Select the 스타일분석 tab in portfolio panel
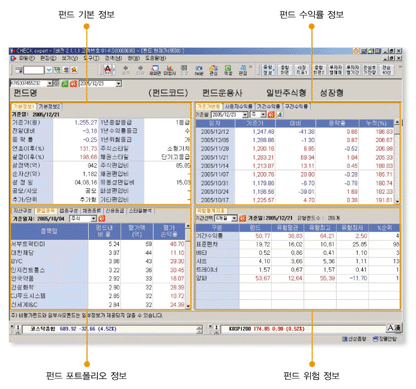 140,211
